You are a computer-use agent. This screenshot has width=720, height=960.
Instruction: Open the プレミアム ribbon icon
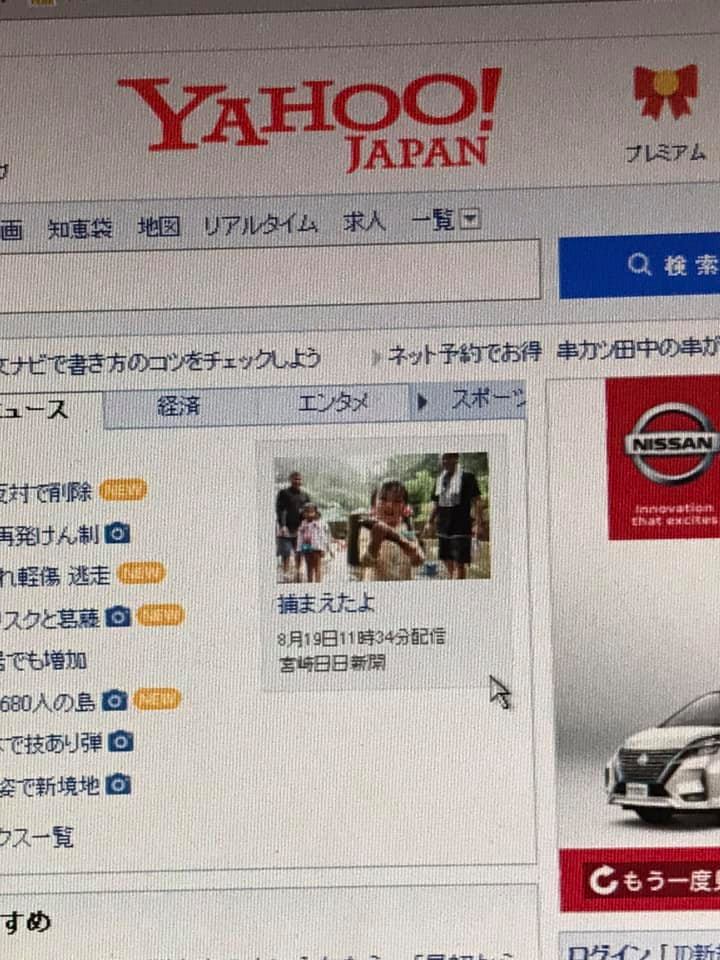pos(666,91)
